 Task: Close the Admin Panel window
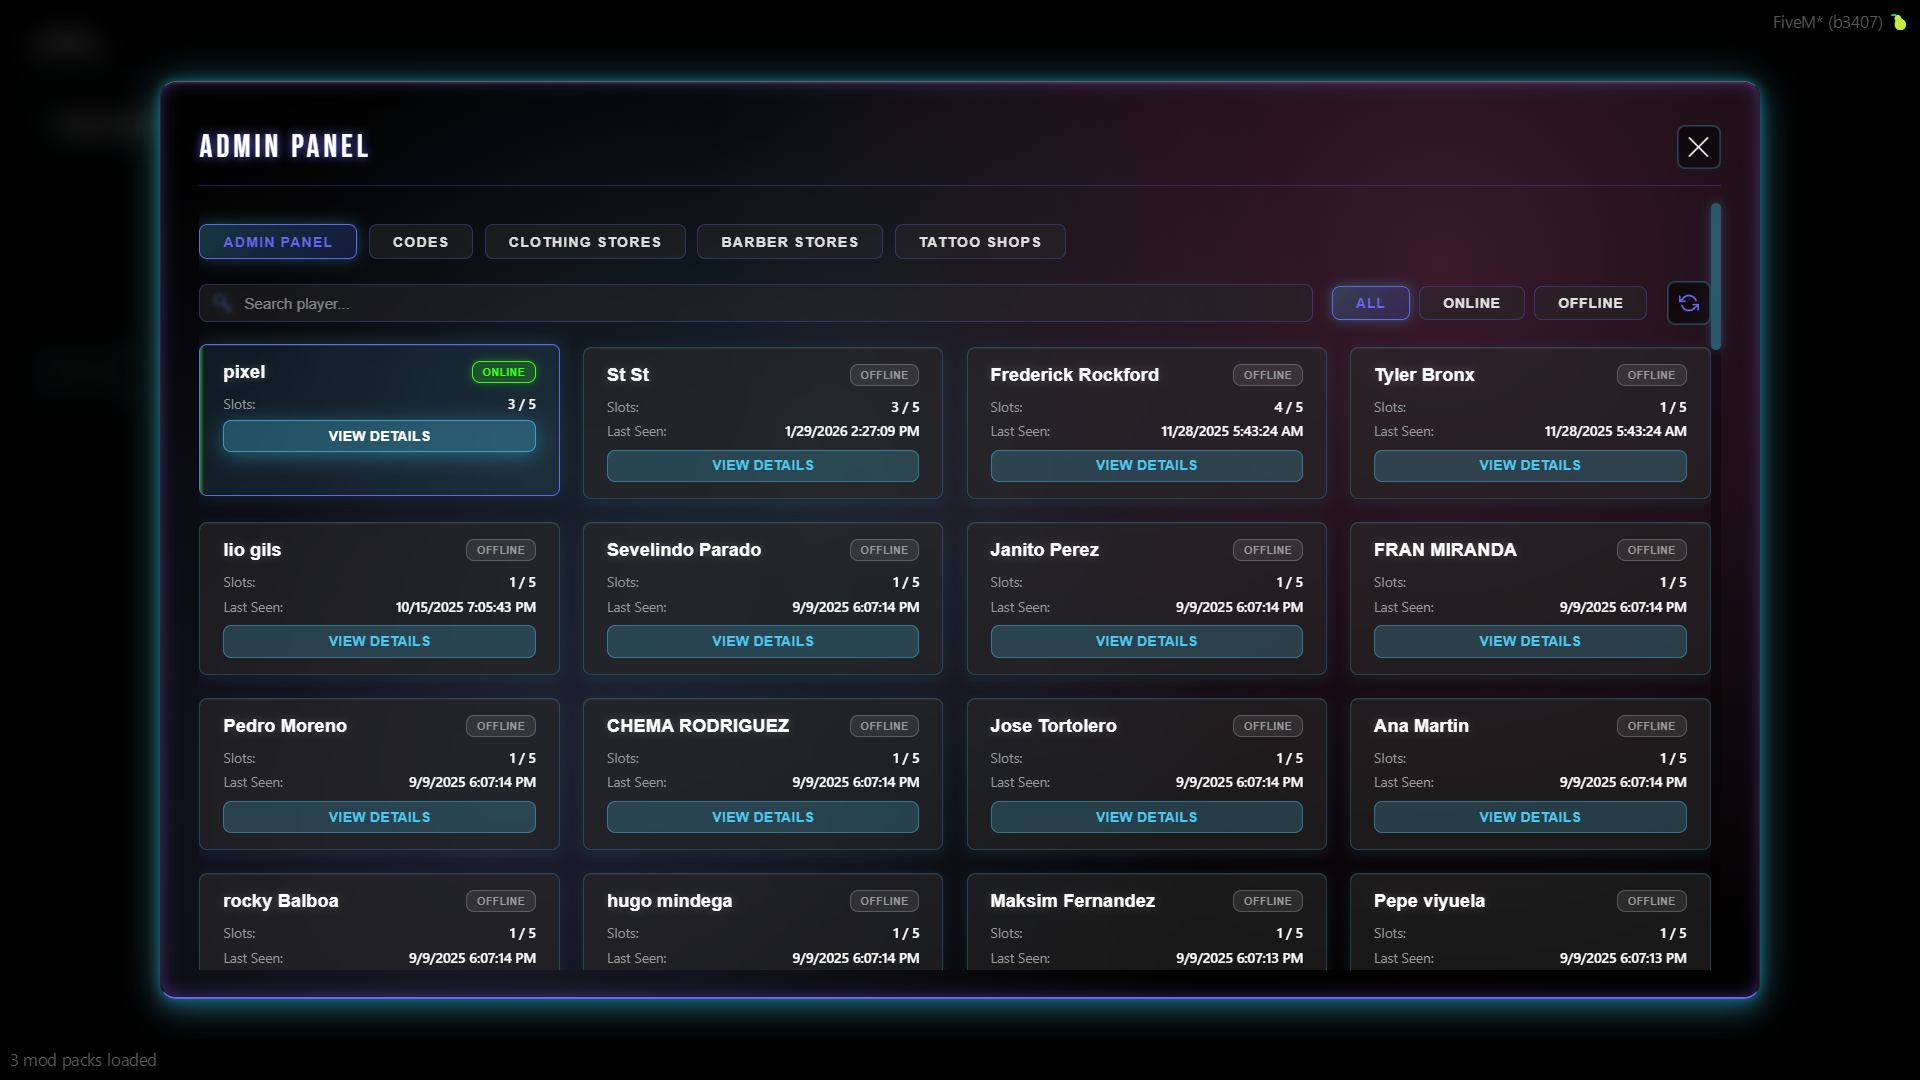pyautogui.click(x=1698, y=147)
